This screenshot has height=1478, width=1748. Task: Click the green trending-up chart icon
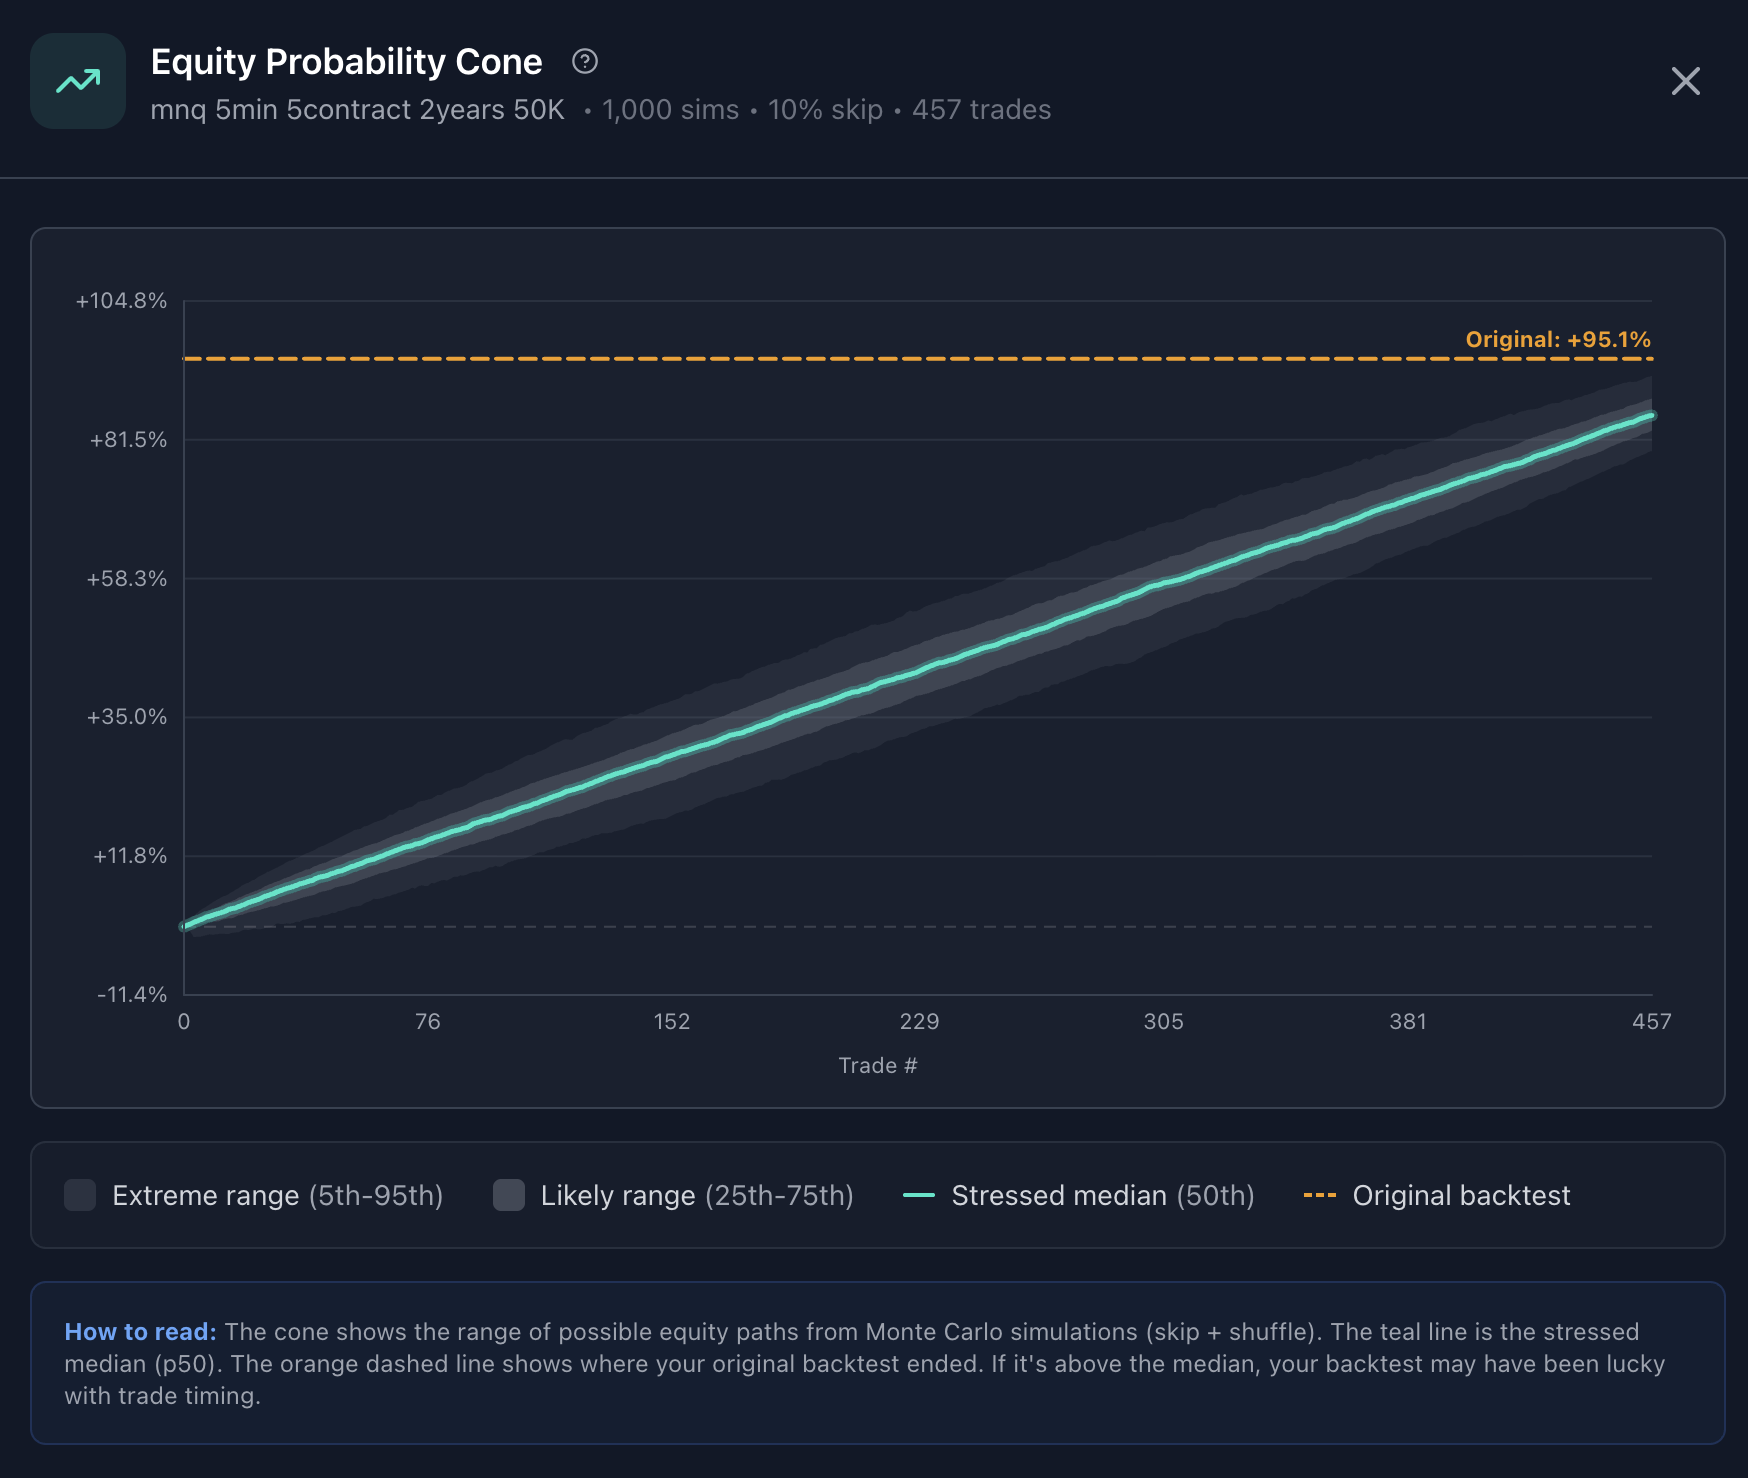(x=78, y=81)
